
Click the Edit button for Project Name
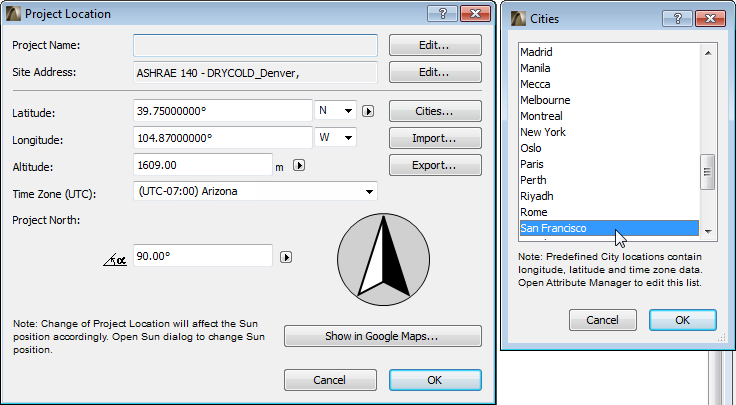pos(435,46)
